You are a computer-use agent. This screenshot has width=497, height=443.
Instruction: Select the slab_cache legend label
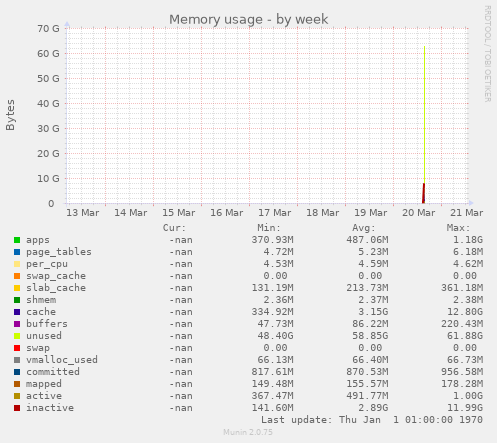[56, 288]
